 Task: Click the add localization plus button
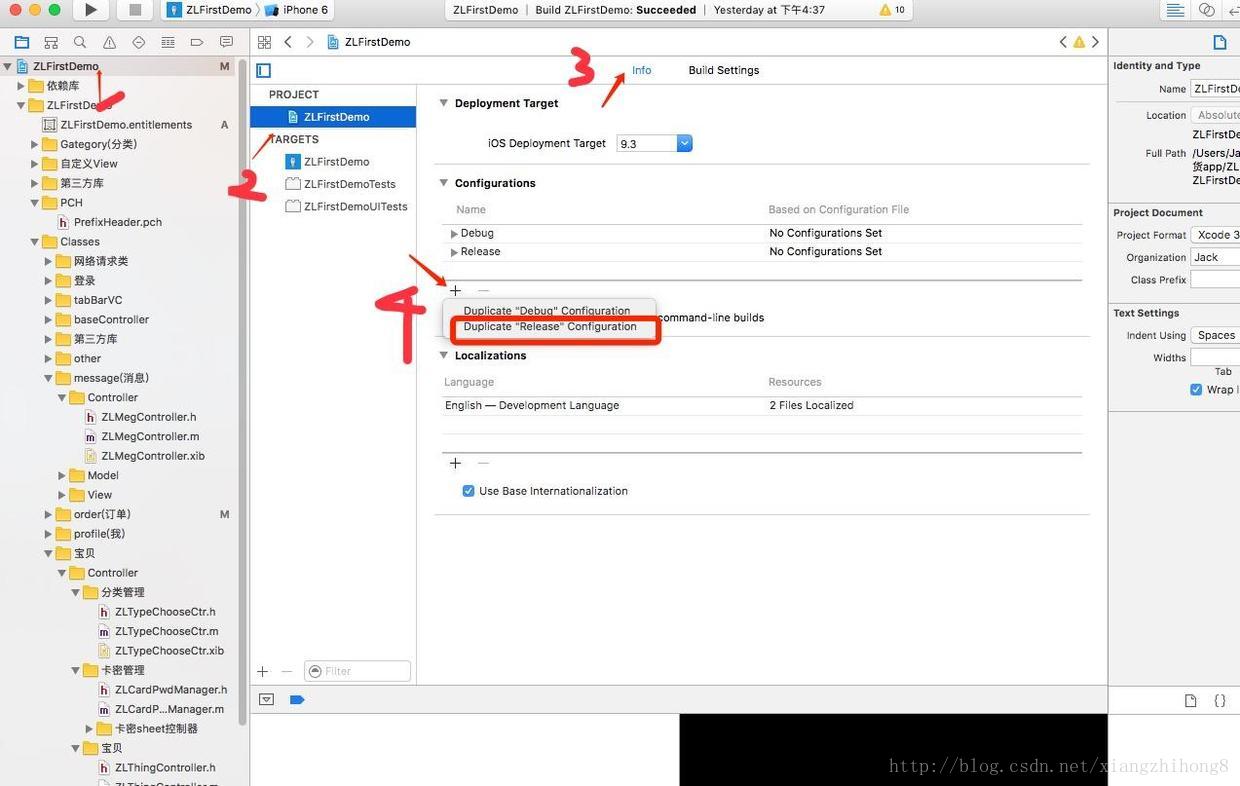(455, 463)
